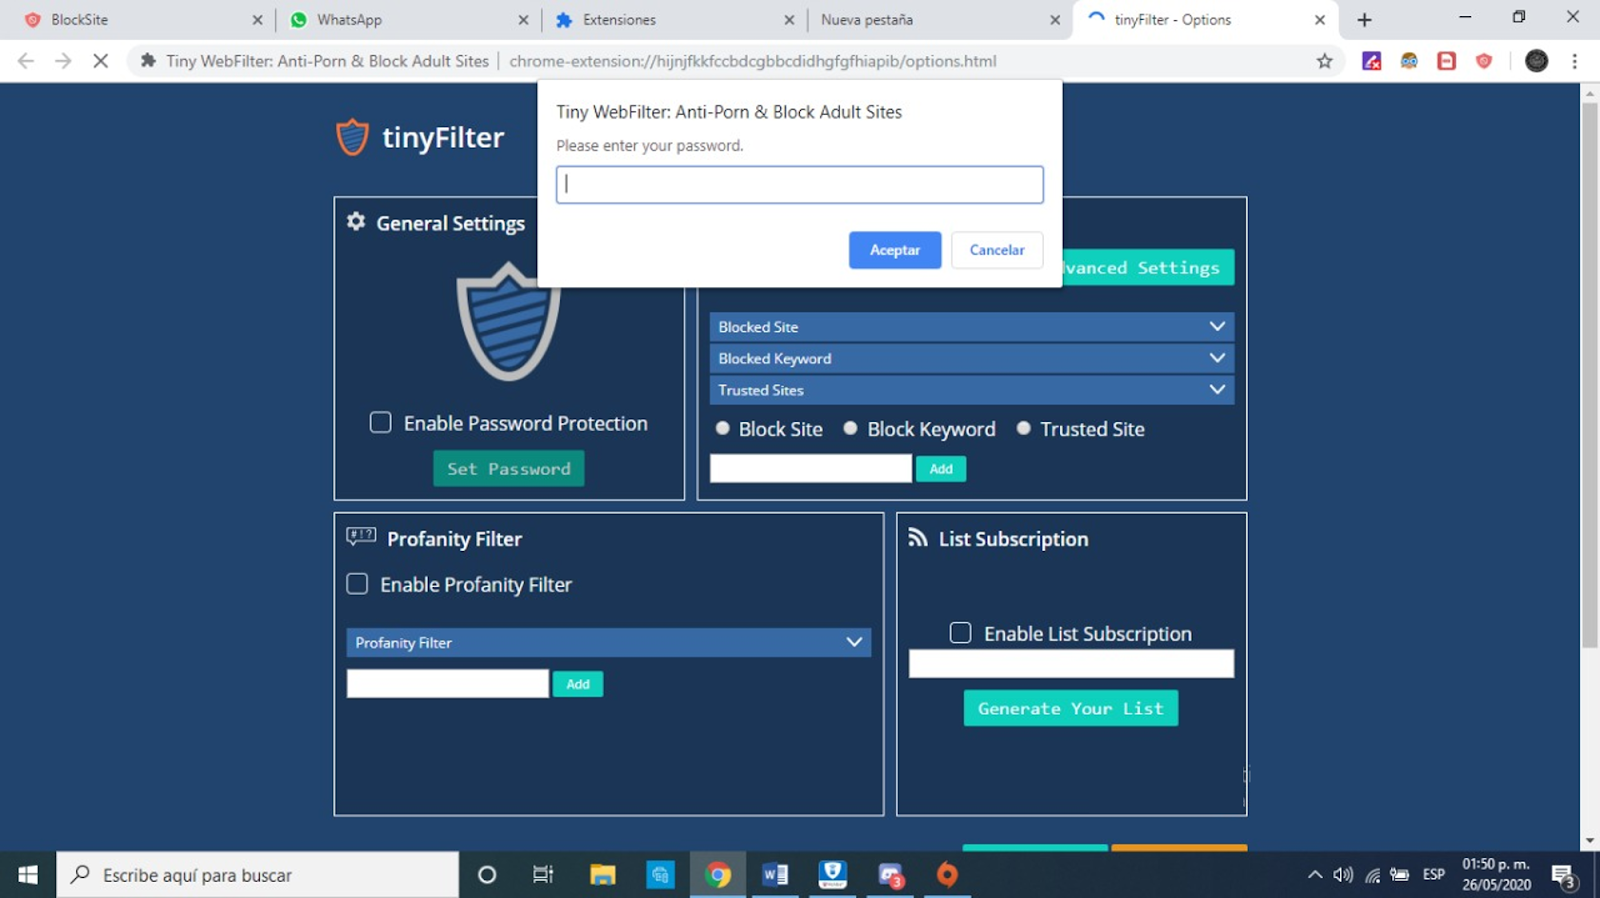Click the list subscription URL field
Image resolution: width=1600 pixels, height=898 pixels.
click(1071, 664)
